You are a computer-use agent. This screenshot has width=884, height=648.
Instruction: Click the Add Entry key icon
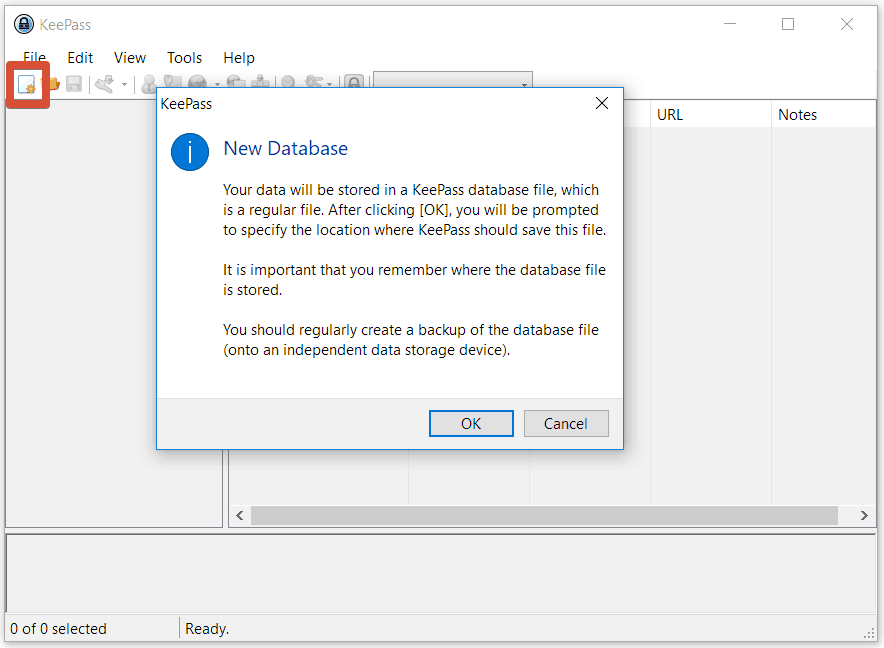click(x=104, y=84)
